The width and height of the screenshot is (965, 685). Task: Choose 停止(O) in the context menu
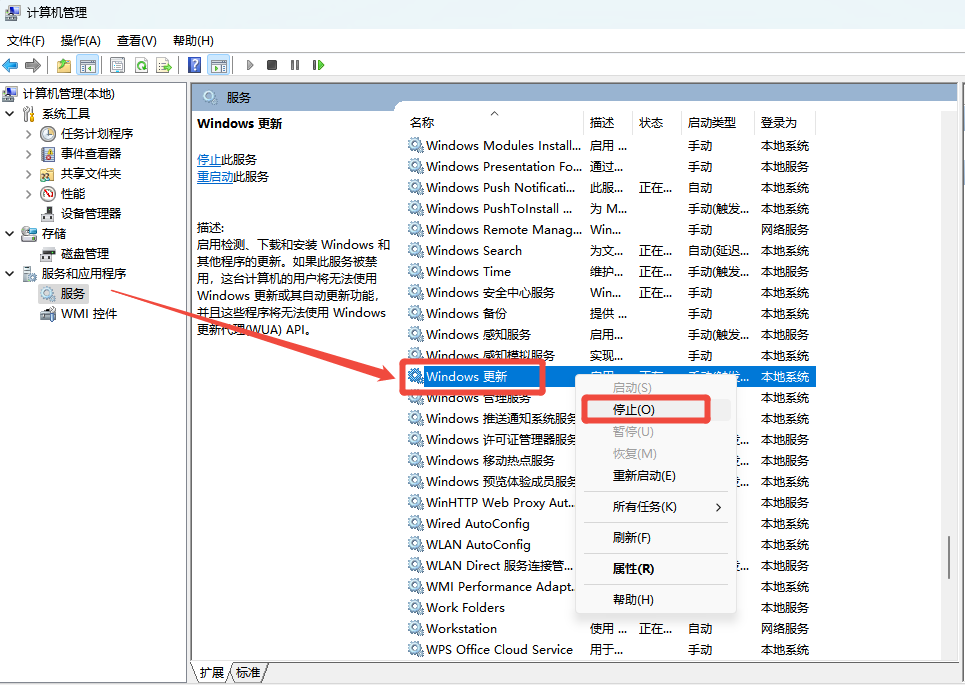[x=655, y=410]
